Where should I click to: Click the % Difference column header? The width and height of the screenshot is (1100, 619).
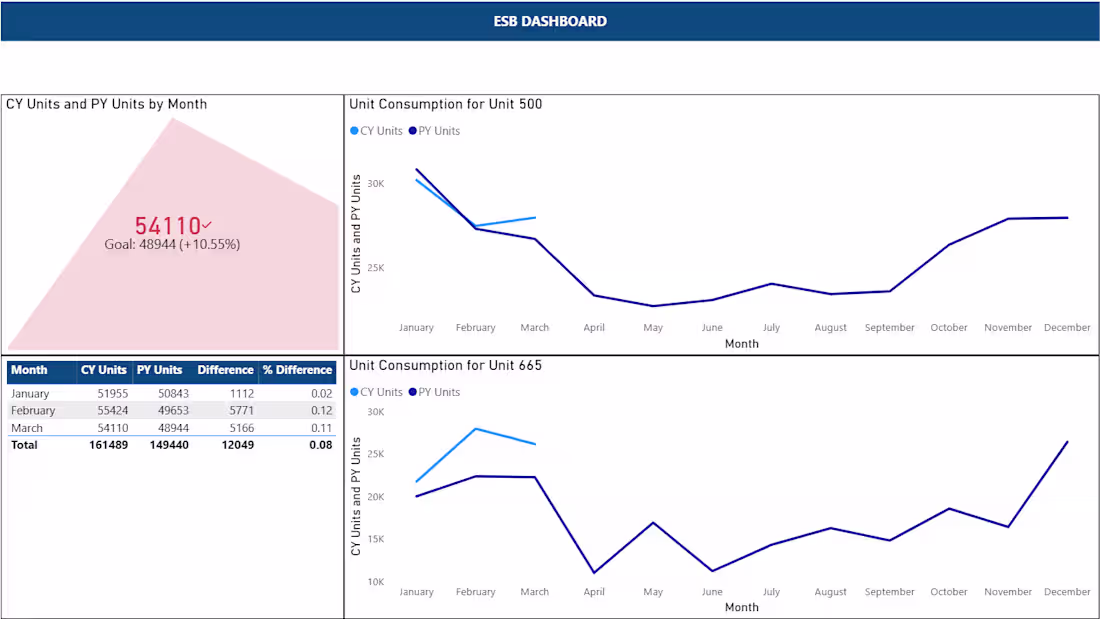click(x=297, y=370)
